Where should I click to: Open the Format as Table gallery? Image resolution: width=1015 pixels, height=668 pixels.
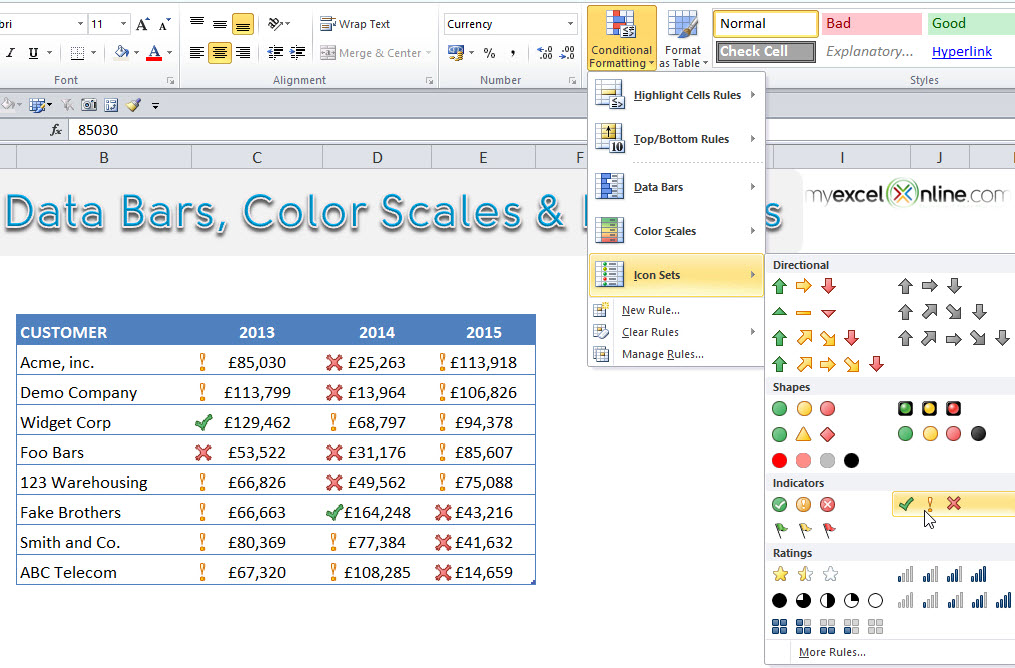tap(683, 38)
